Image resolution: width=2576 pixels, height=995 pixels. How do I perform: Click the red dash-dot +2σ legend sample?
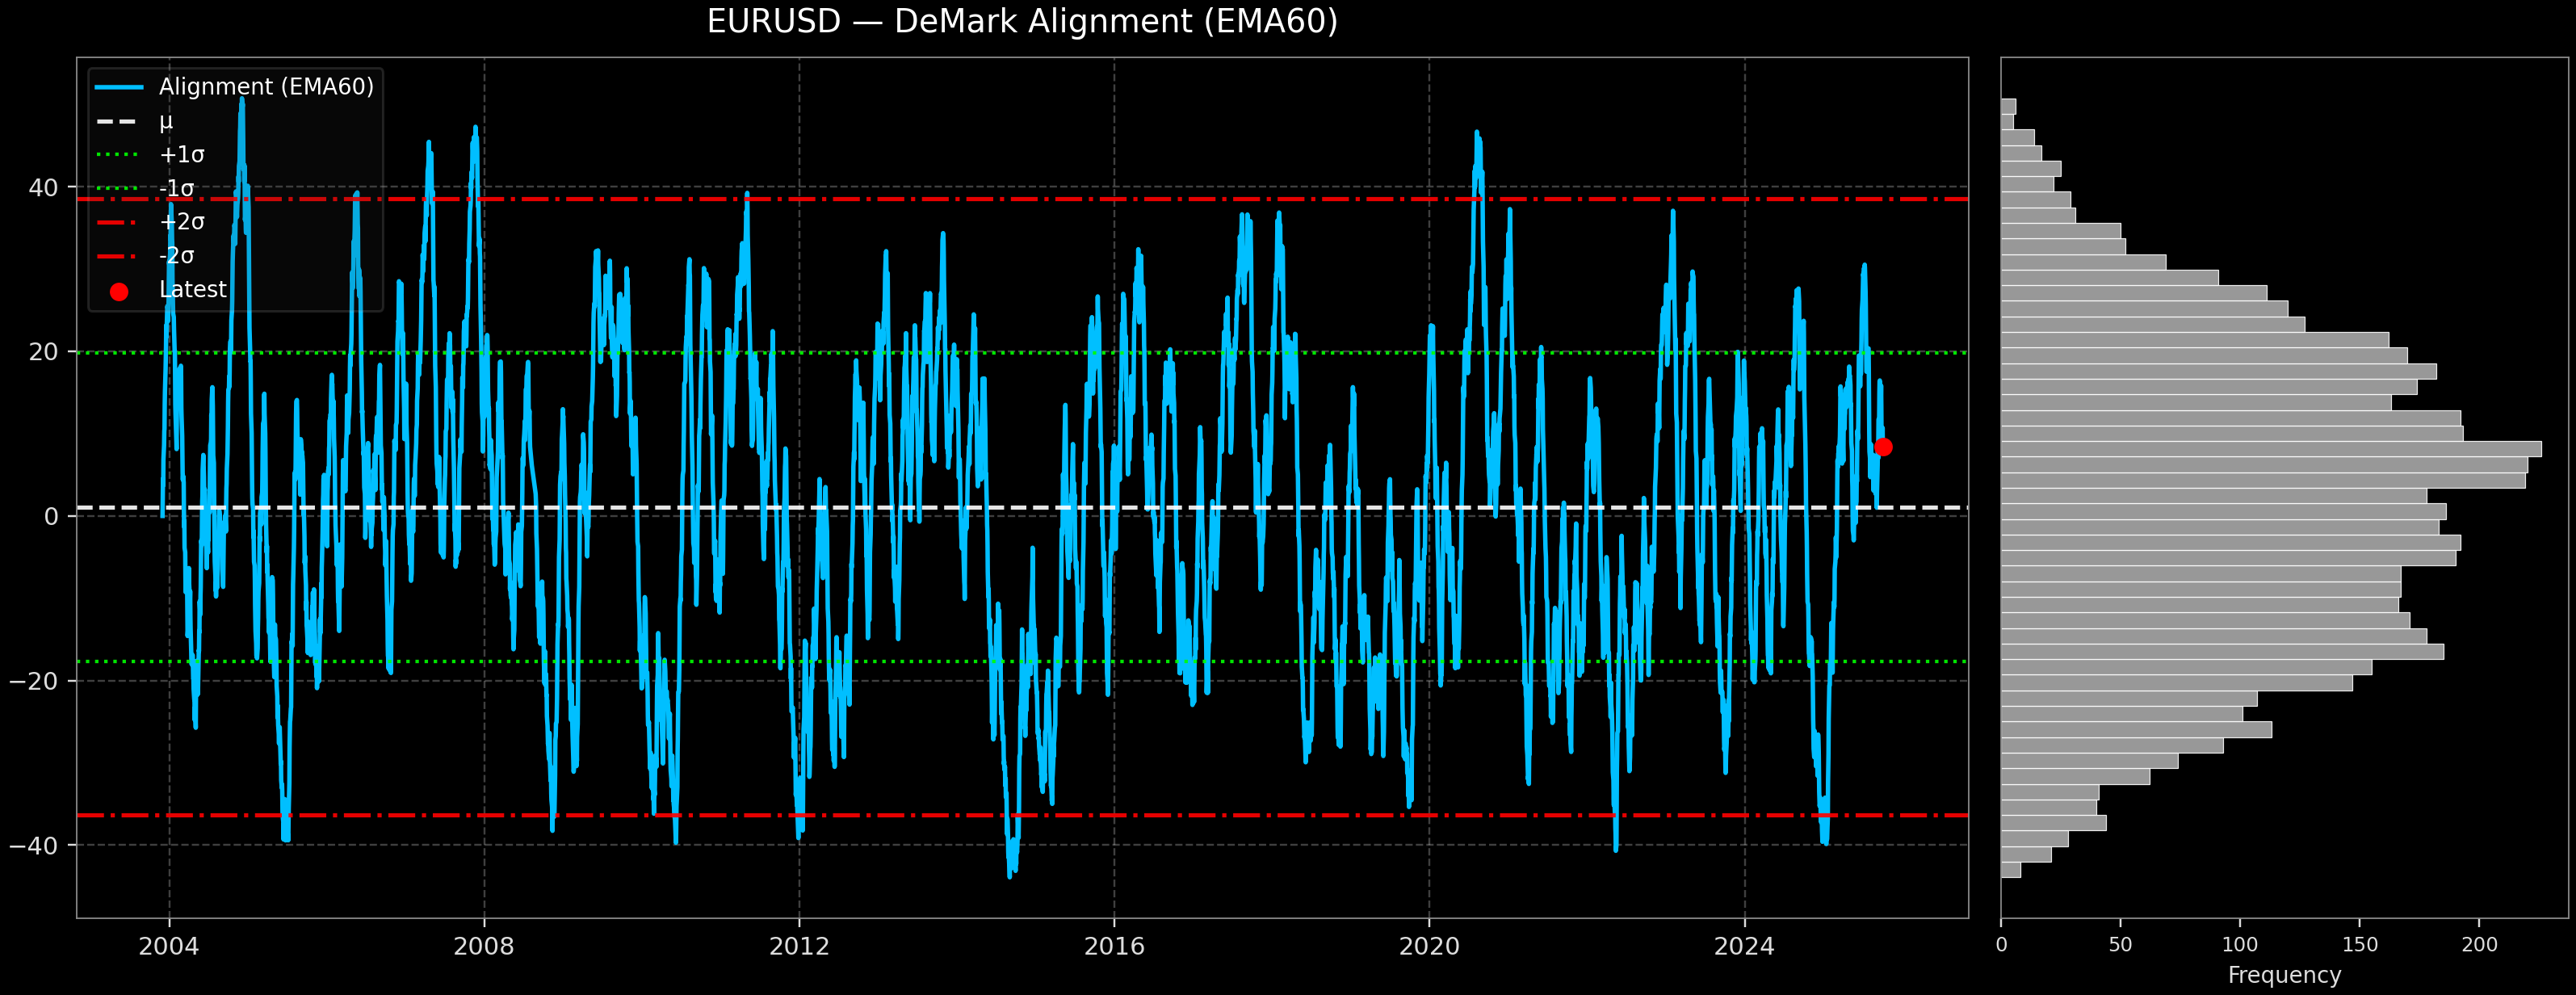click(119, 222)
